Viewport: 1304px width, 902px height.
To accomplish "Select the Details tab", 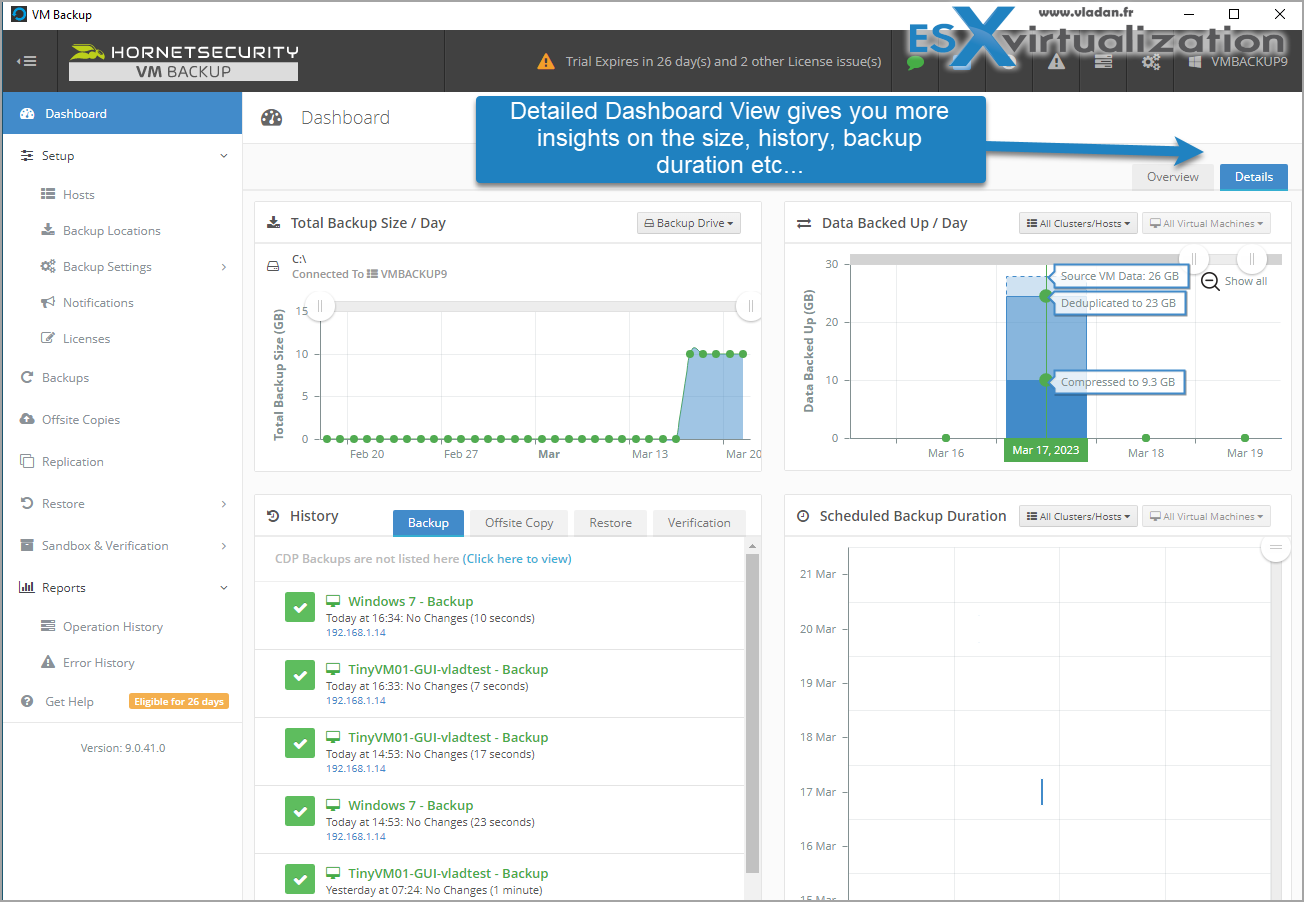I will pos(1254,177).
